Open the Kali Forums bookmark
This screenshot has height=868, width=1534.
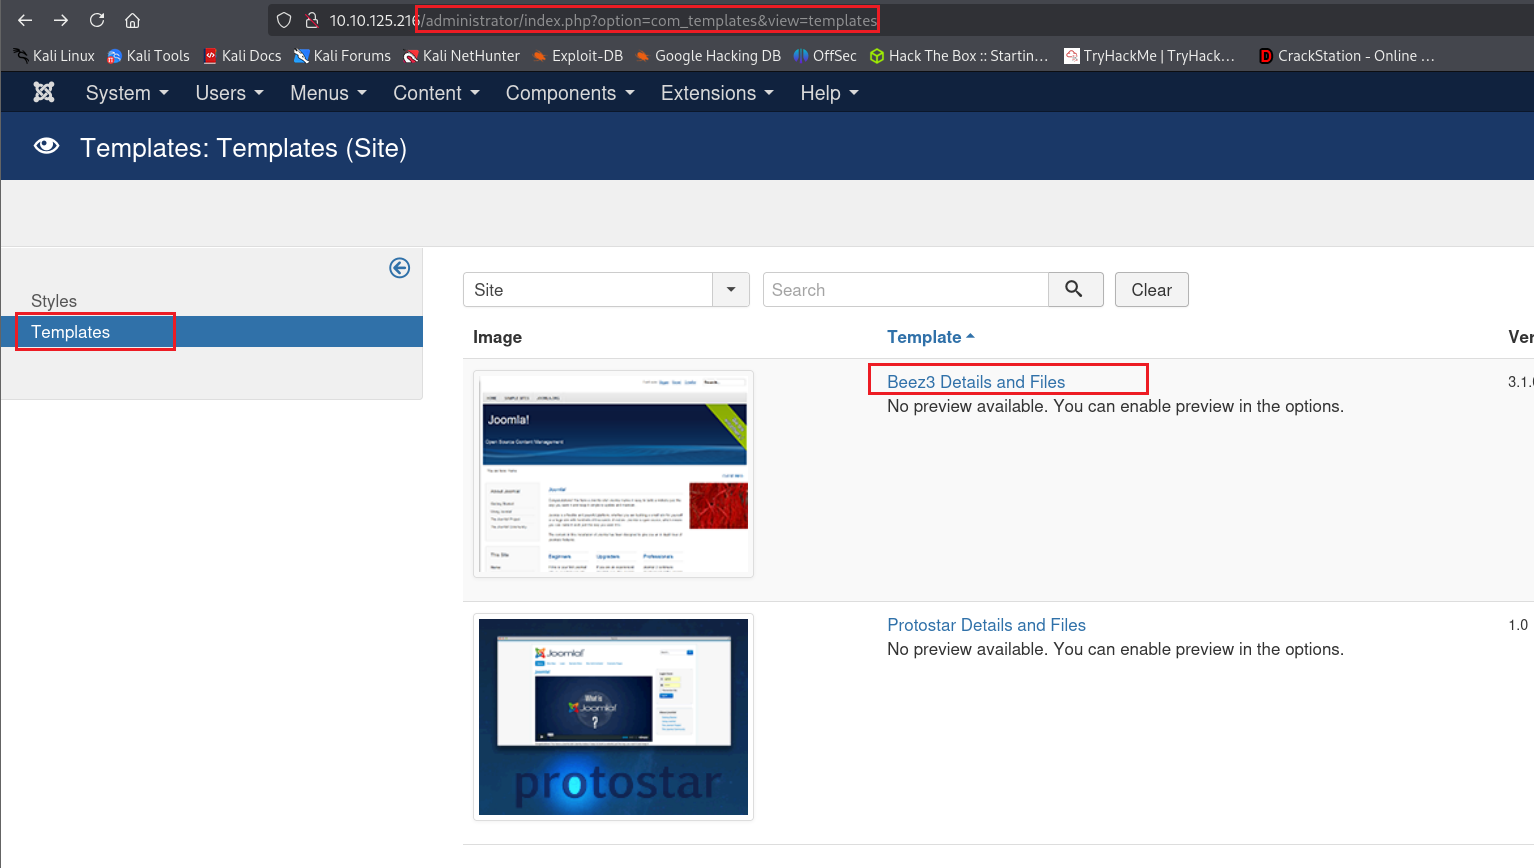(342, 56)
